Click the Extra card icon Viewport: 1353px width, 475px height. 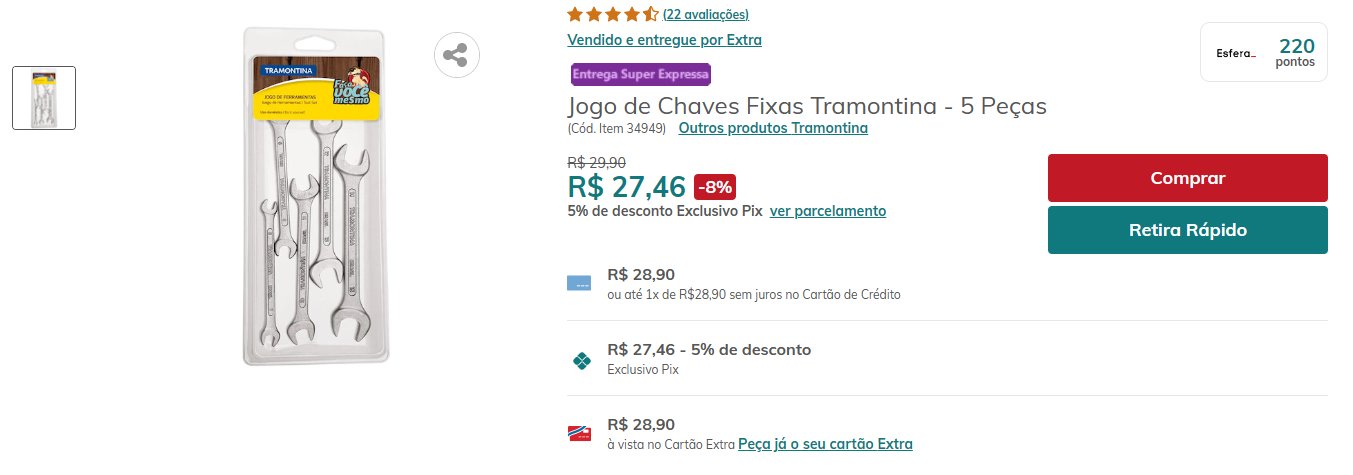tap(579, 433)
